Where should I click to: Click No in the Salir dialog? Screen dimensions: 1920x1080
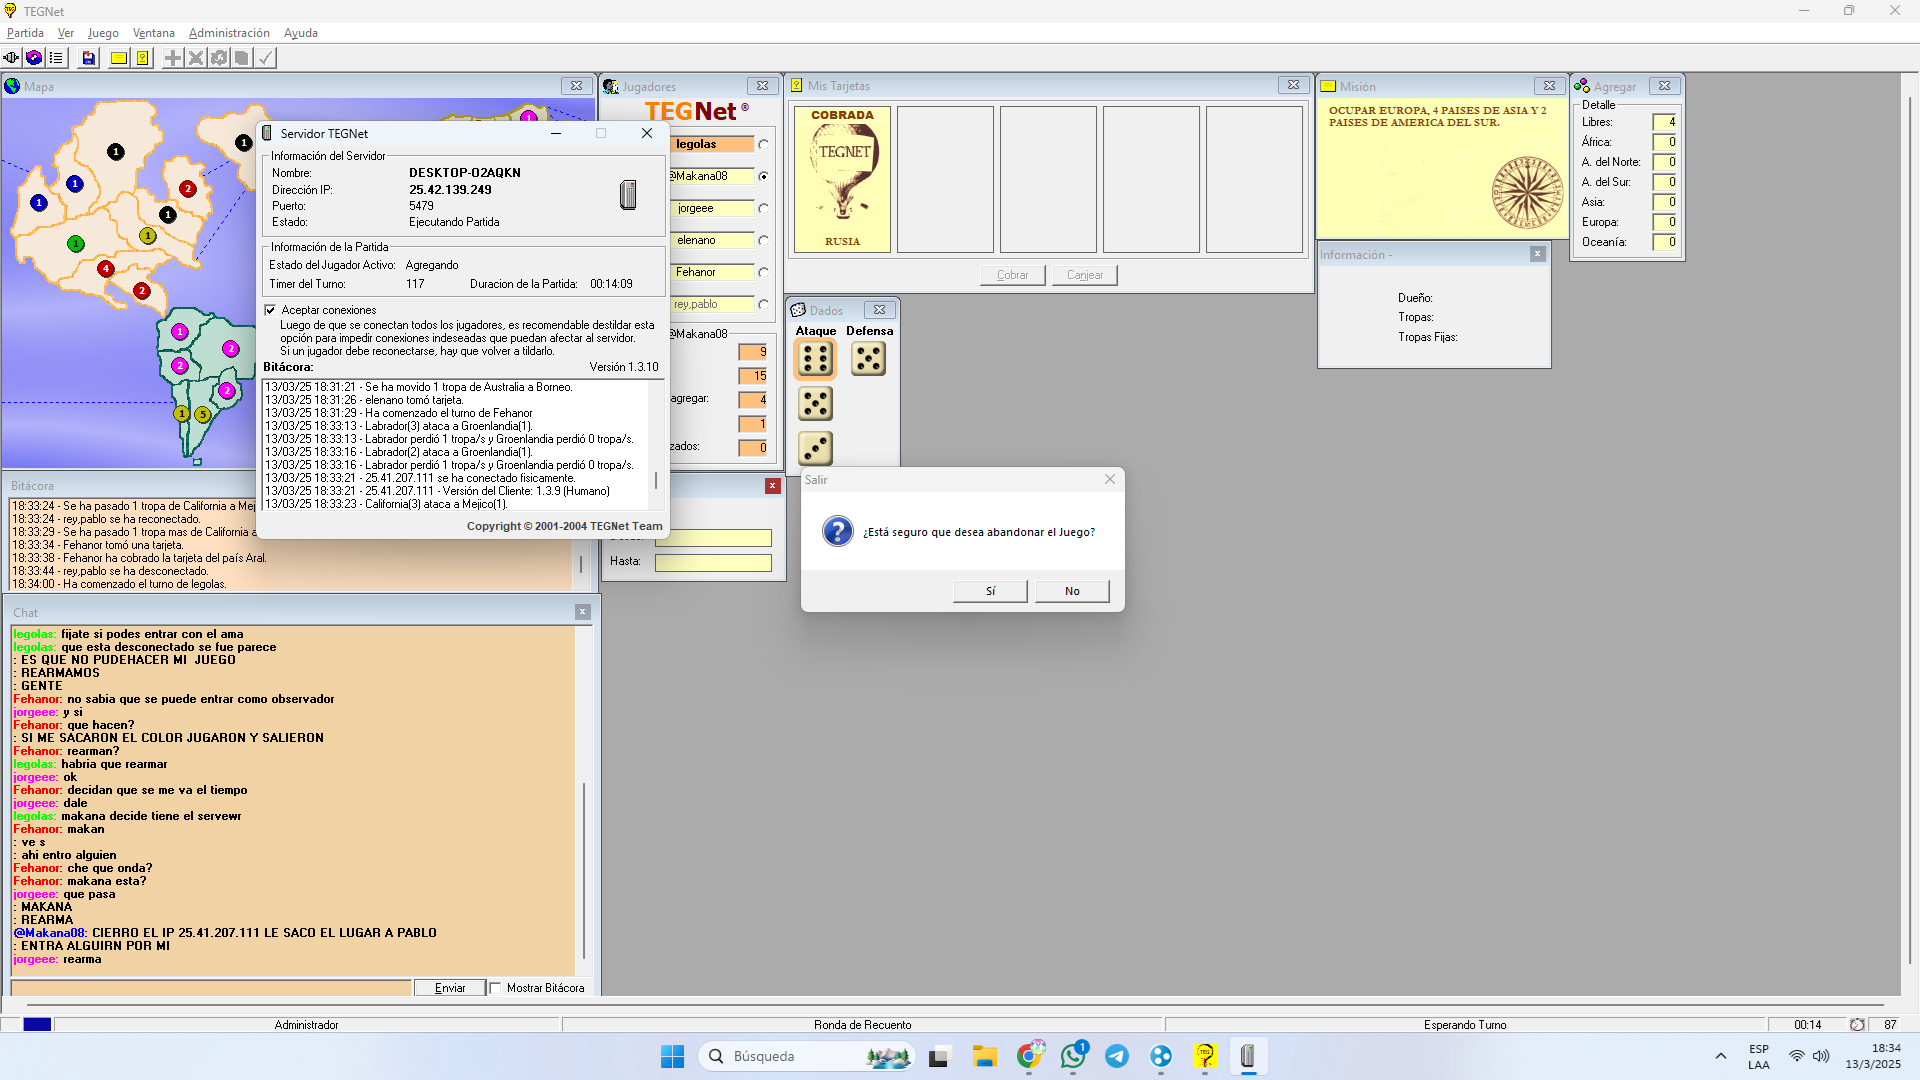click(1072, 591)
